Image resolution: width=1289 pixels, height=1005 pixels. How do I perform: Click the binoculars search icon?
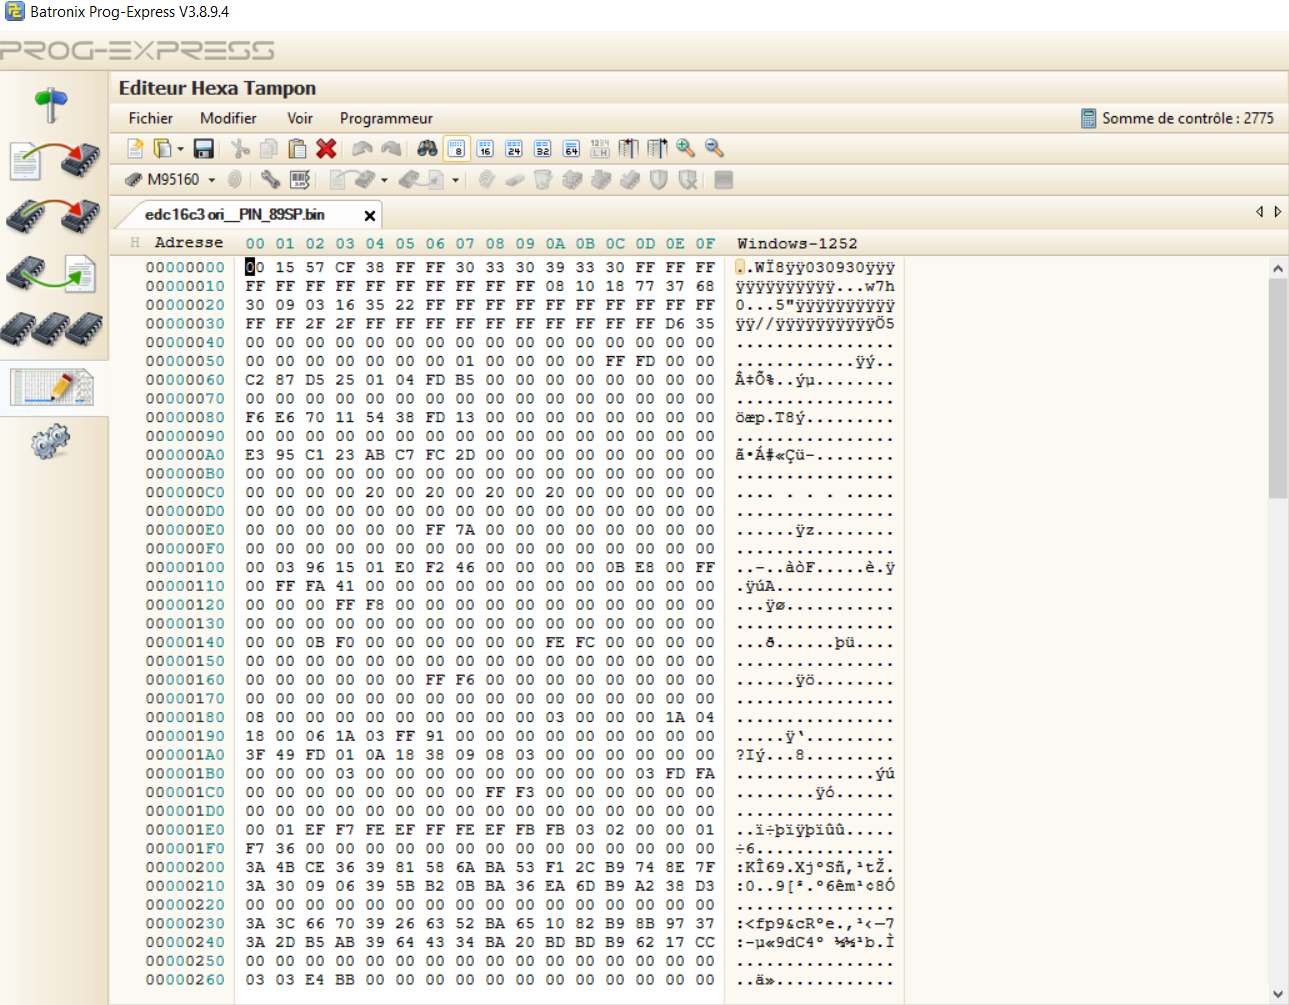coord(427,148)
